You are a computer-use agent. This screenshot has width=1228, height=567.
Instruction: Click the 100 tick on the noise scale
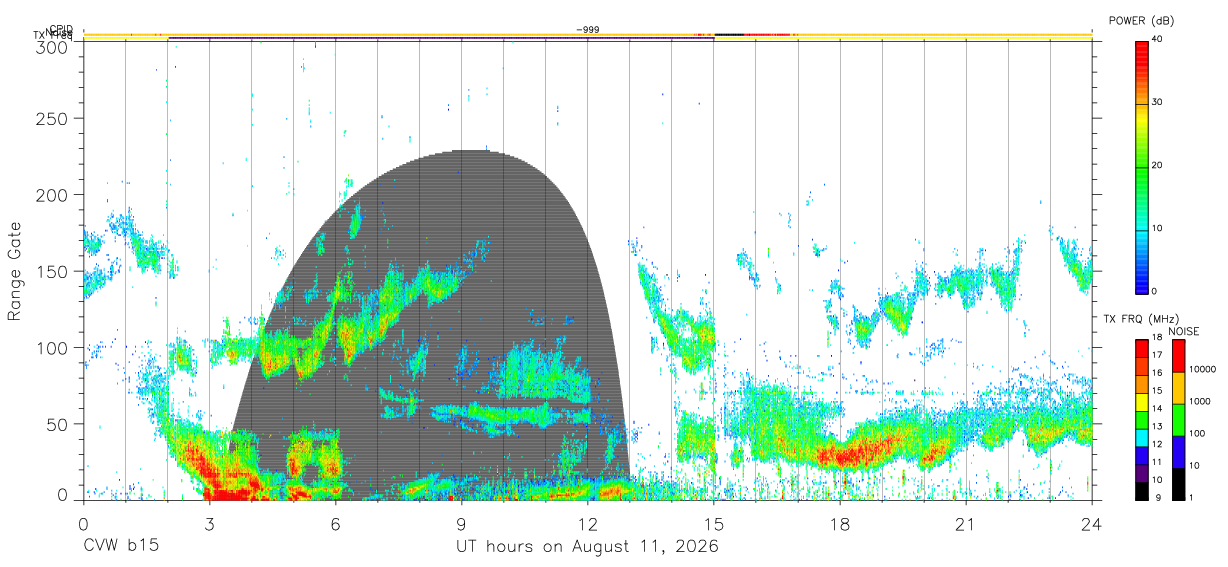tap(1198, 433)
